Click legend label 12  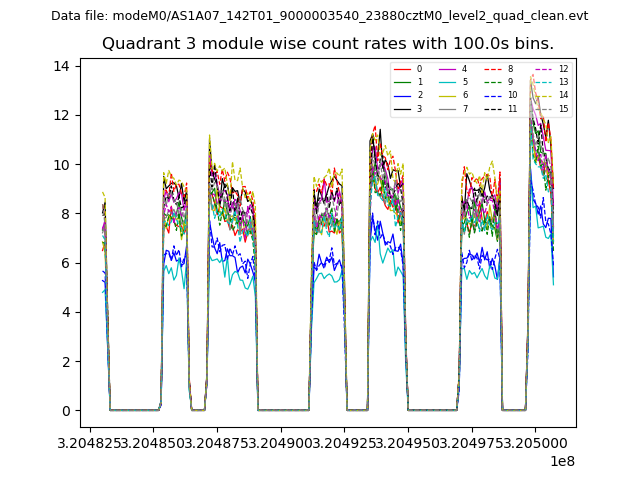point(563,69)
